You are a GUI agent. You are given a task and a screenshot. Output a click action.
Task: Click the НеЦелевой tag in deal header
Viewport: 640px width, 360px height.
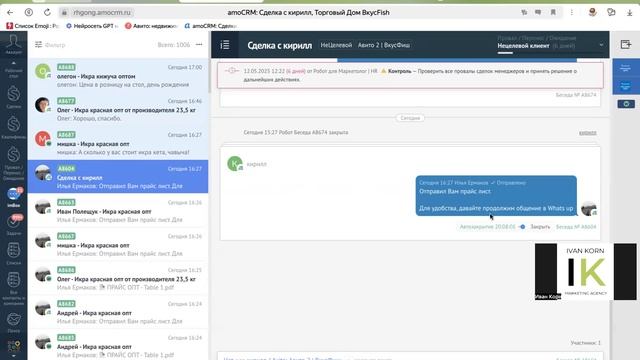tap(336, 45)
